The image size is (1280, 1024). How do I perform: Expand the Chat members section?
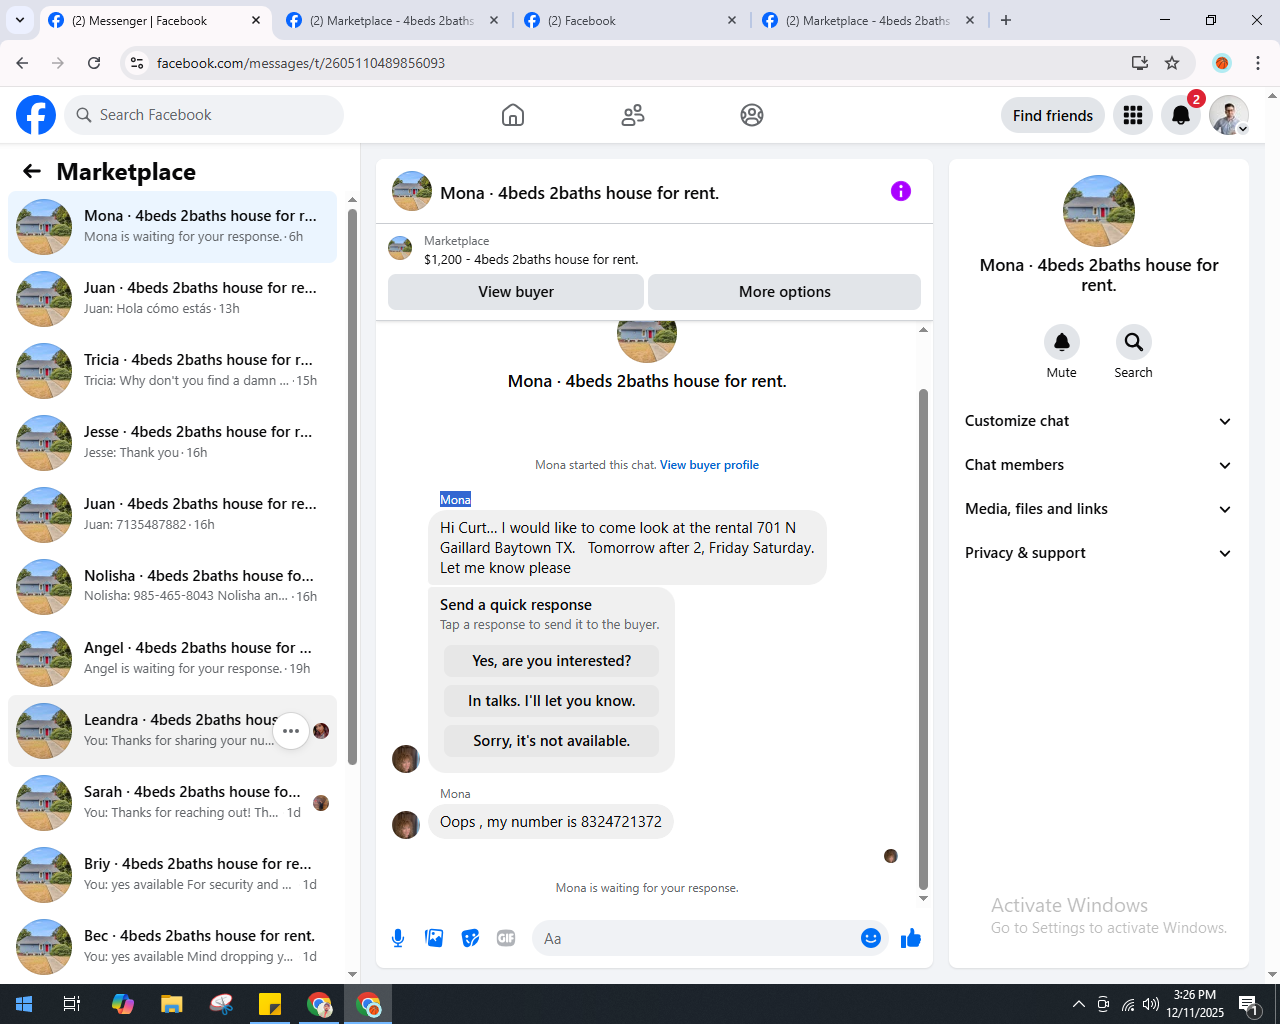[1099, 465]
